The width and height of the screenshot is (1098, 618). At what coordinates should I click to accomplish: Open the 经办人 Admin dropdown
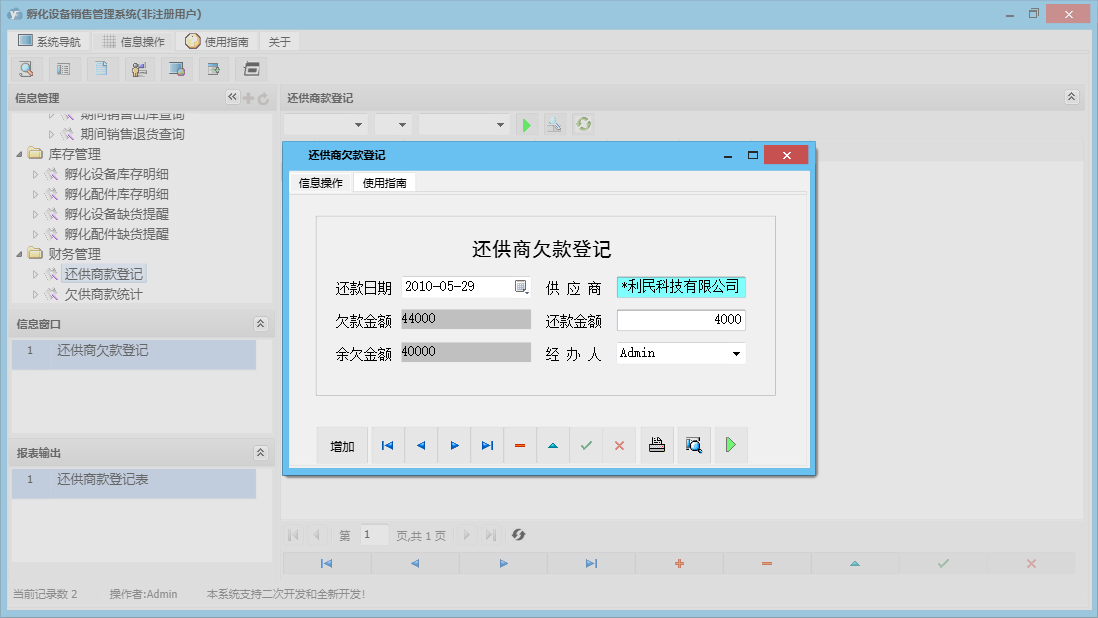(x=735, y=353)
